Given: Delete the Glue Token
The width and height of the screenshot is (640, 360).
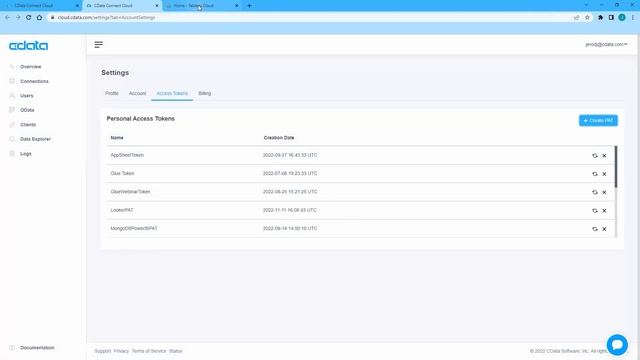Looking at the screenshot, I should 604,174.
